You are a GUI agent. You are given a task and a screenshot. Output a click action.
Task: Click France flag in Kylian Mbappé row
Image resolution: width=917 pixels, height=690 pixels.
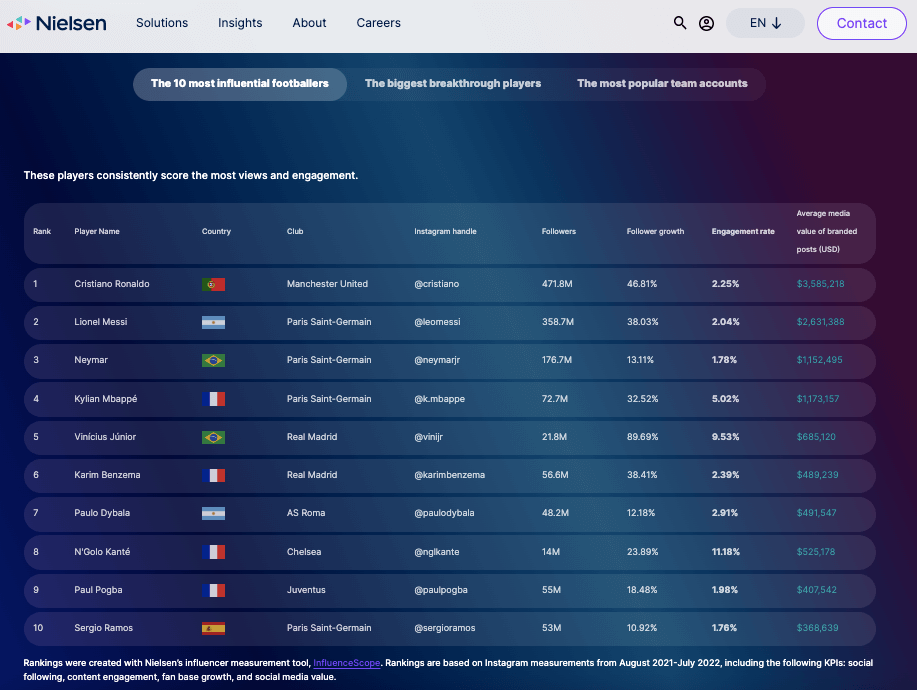213,399
